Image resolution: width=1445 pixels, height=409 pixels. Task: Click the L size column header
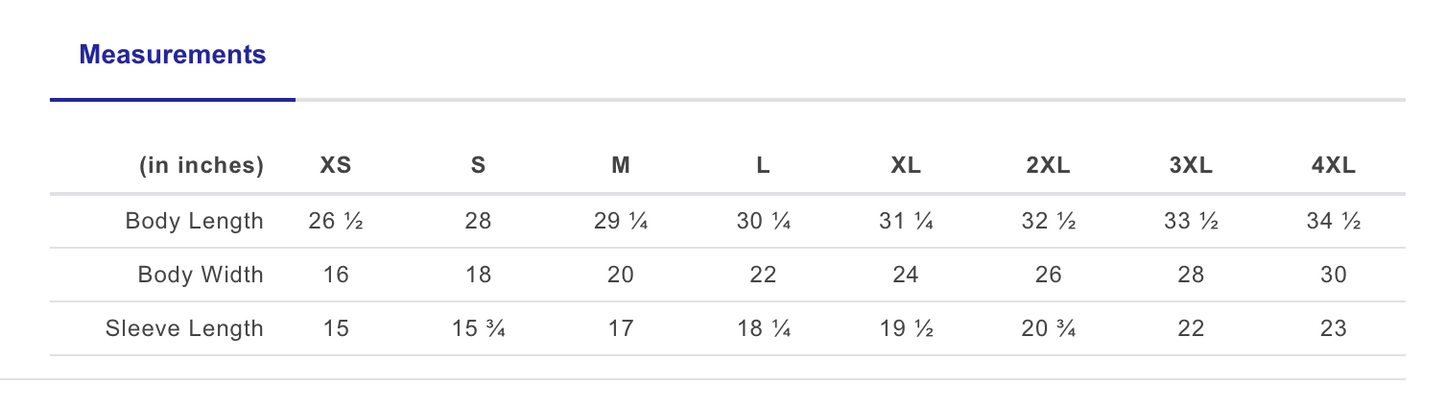point(763,166)
